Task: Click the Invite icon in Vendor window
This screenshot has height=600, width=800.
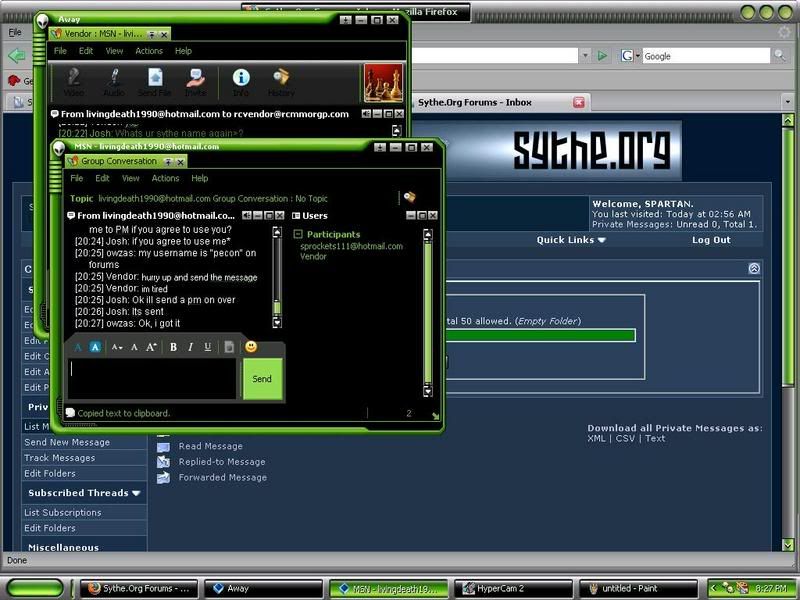Action: pos(195,82)
